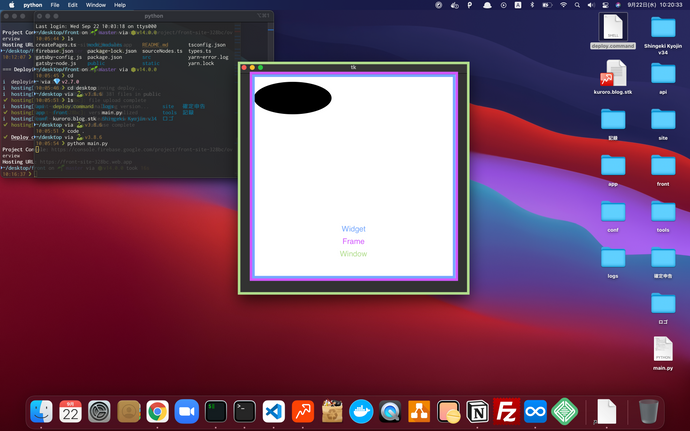This screenshot has height=431, width=690.
Task: Open Visual Studio Code from the Dock
Action: click(274, 412)
